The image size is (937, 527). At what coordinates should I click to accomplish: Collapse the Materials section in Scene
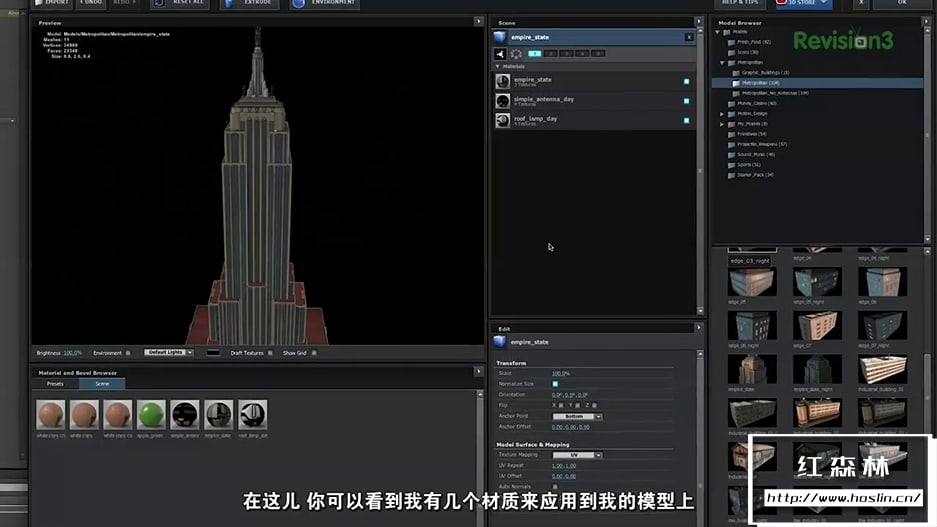click(x=498, y=66)
